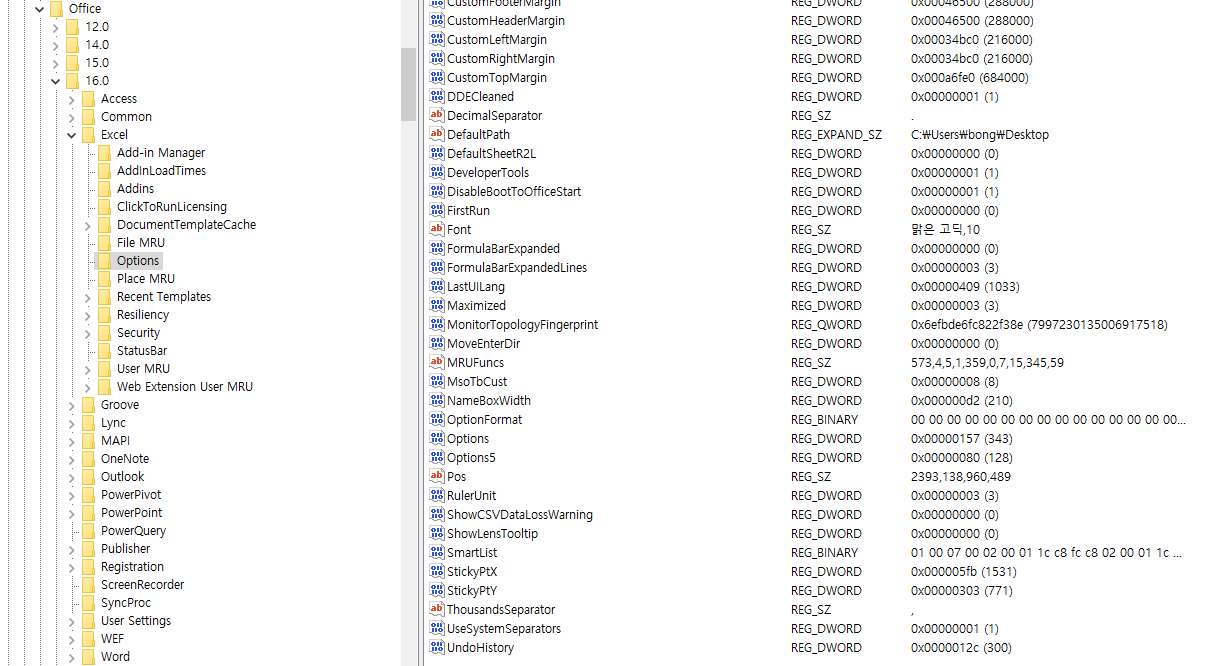Click the tree pane vertical scrollbar thumb
This screenshot has height=666, width=1231.
click(408, 84)
